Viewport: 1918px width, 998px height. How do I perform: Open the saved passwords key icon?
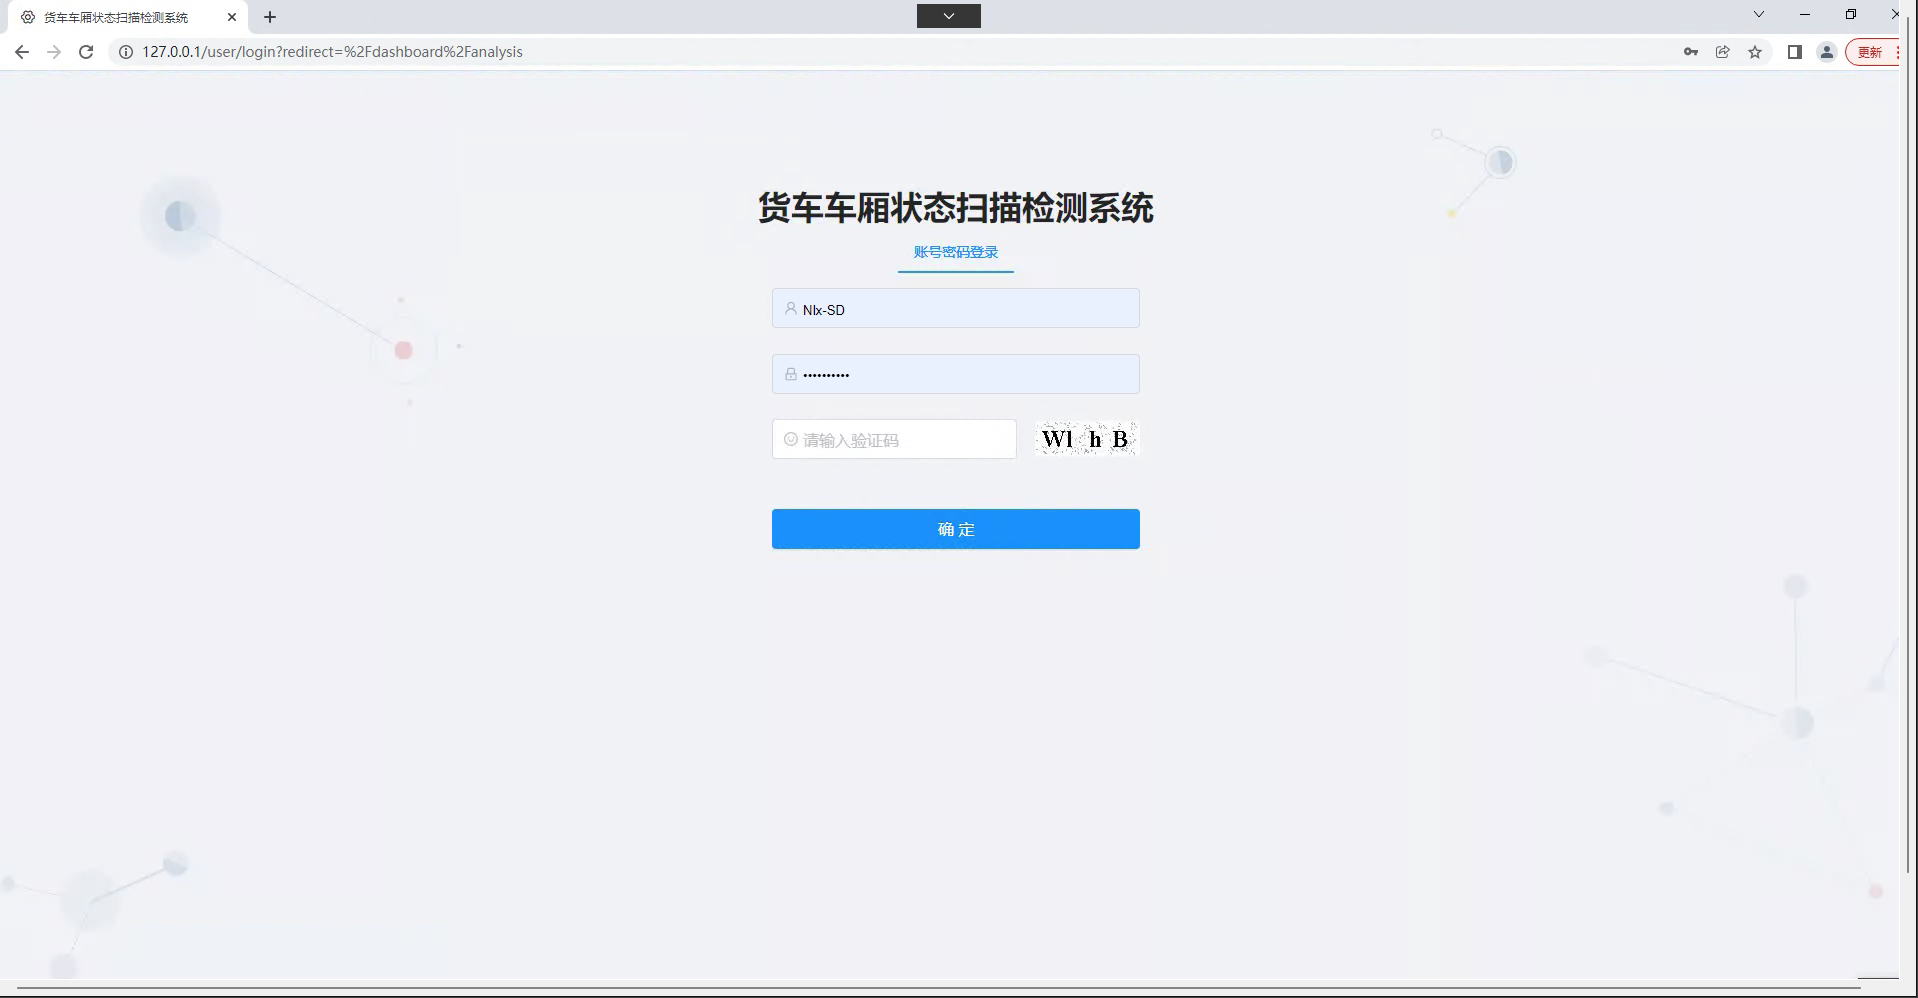[1690, 52]
